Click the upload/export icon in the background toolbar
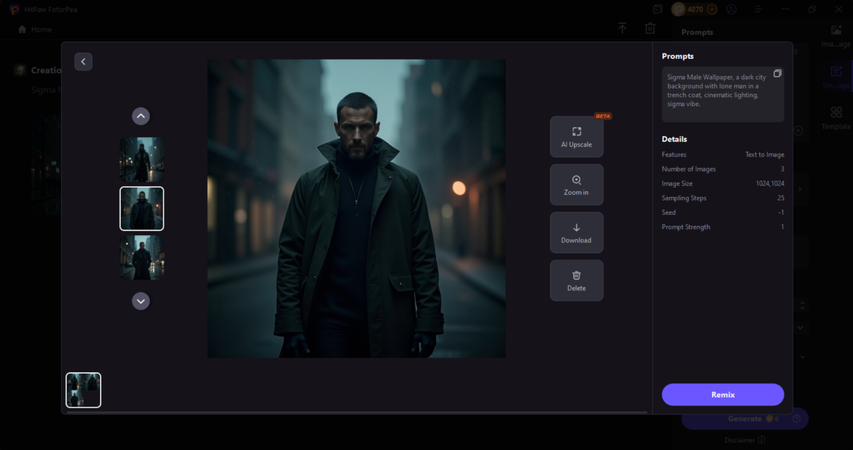 point(622,28)
